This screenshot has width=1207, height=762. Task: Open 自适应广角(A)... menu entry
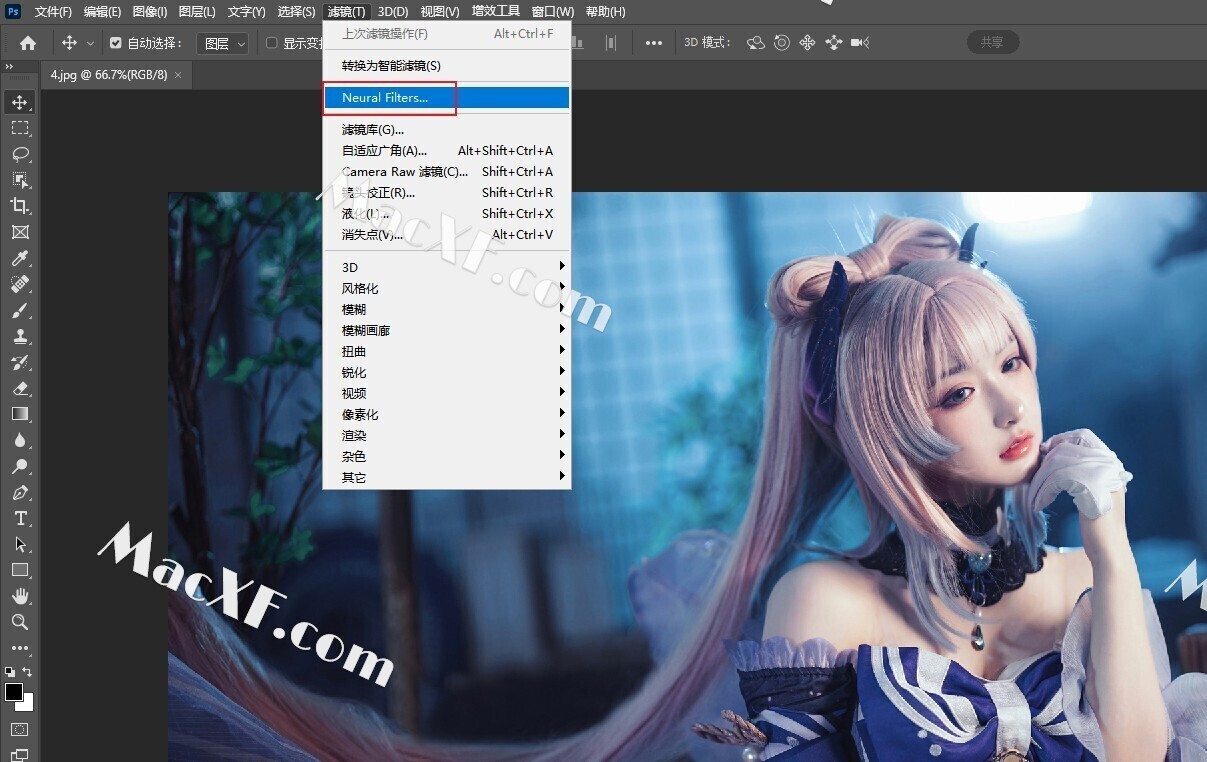446,150
